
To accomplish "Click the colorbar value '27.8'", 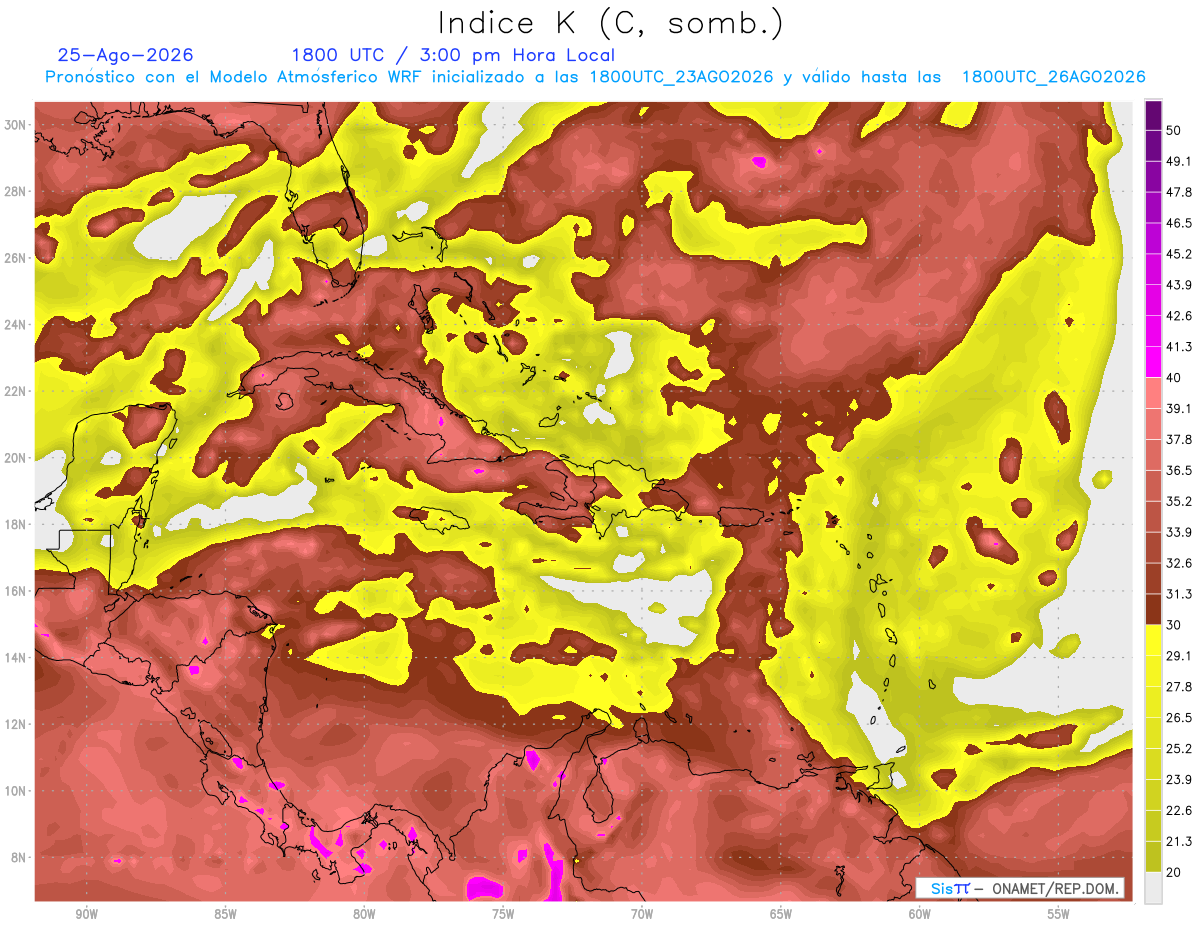I will coord(1179,687).
